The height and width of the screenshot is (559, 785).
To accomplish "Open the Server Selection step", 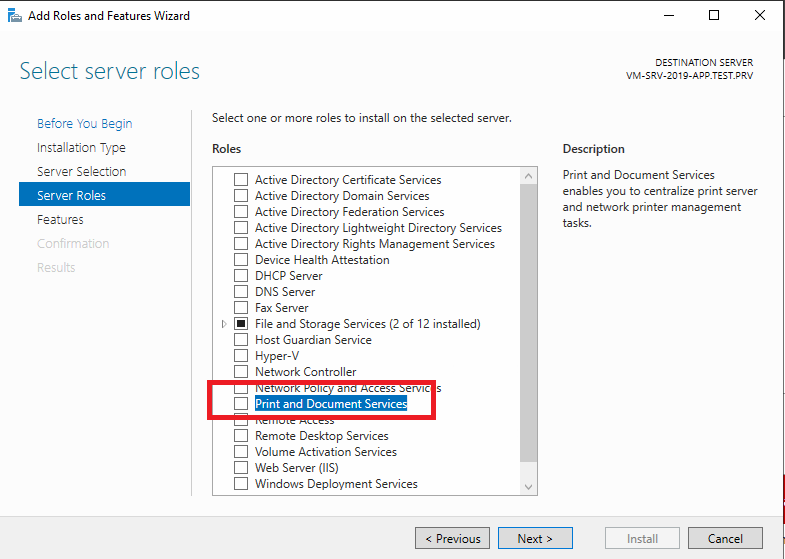I will tap(82, 172).
